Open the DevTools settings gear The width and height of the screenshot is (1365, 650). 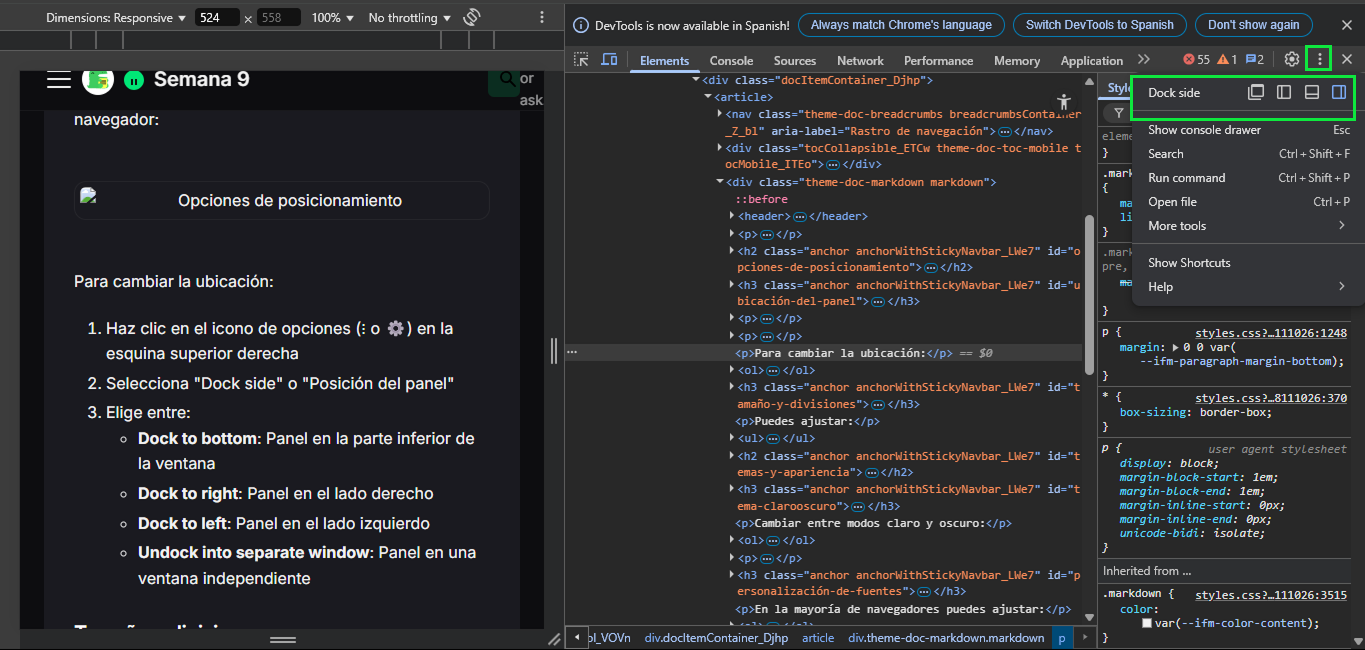click(1292, 60)
